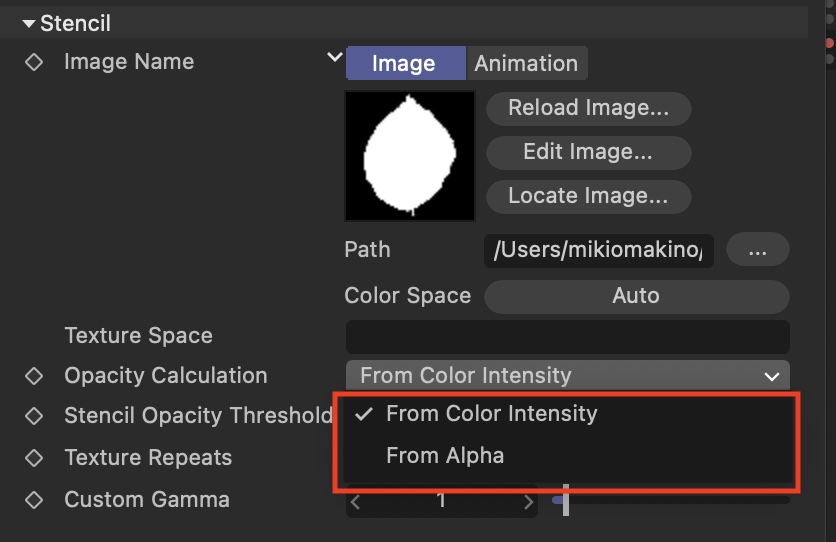Click the Edit Image button
Viewport: 836px width, 542px height.
(588, 152)
